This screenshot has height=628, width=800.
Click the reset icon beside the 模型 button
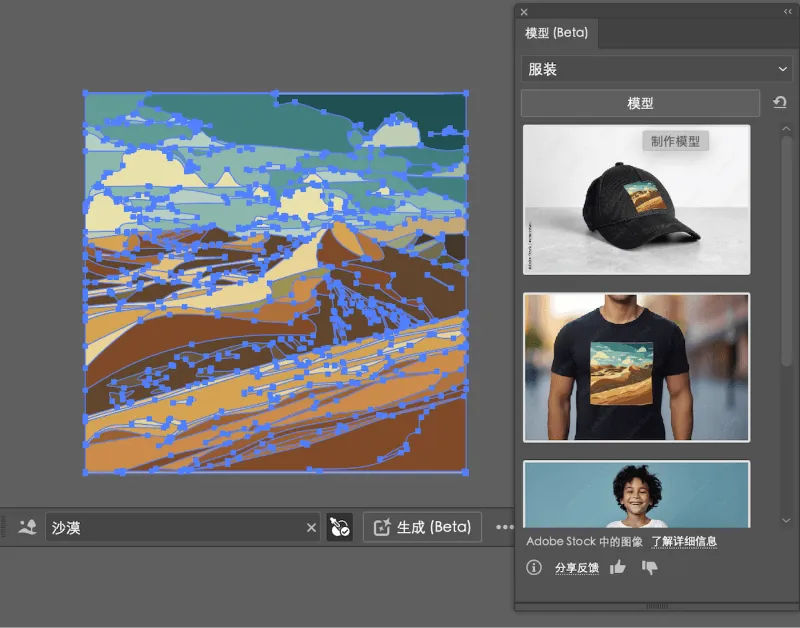780,102
